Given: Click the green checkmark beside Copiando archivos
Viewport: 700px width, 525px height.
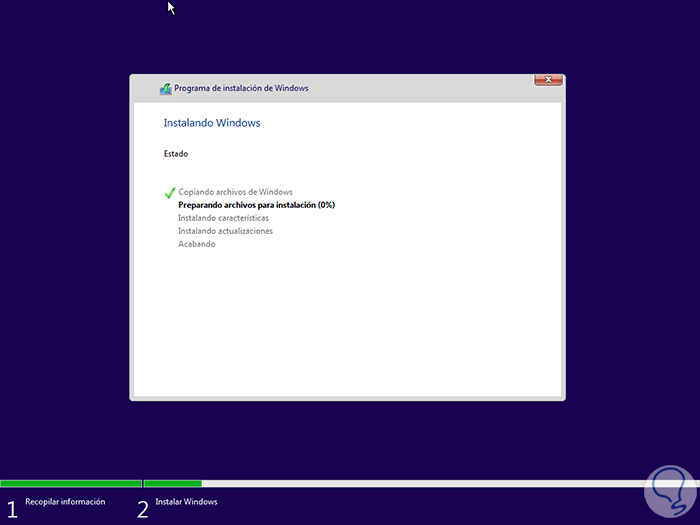Looking at the screenshot, I should (170, 193).
